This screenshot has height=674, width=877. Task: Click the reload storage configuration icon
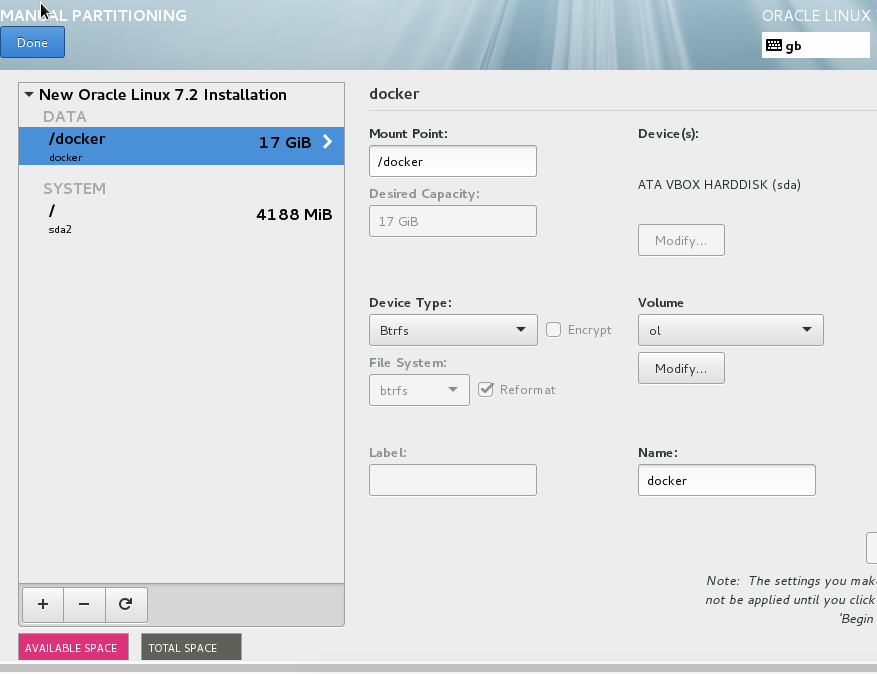tap(126, 604)
